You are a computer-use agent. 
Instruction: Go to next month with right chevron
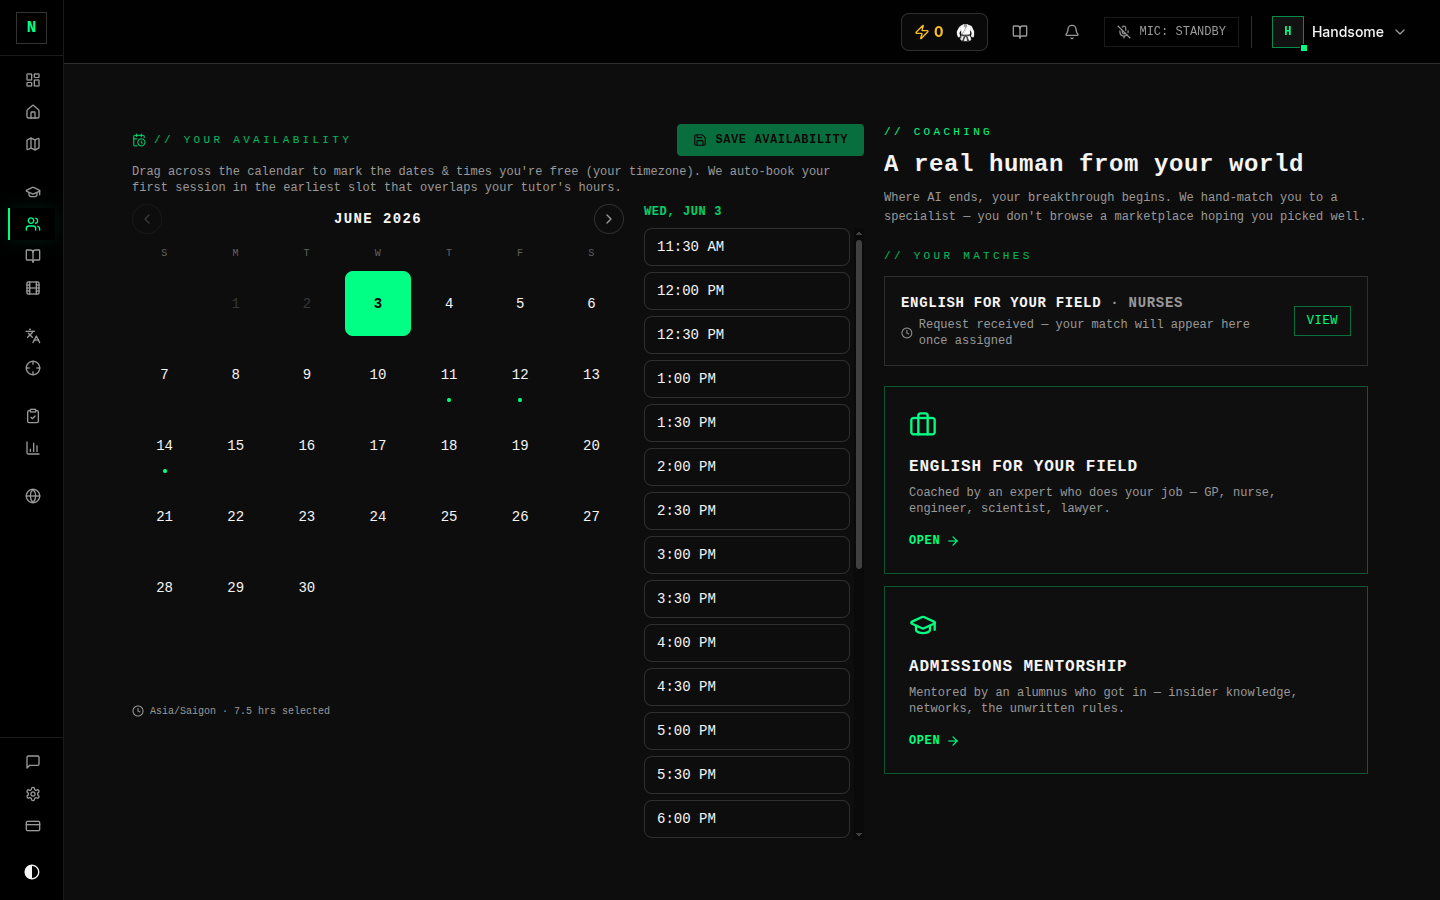point(609,219)
